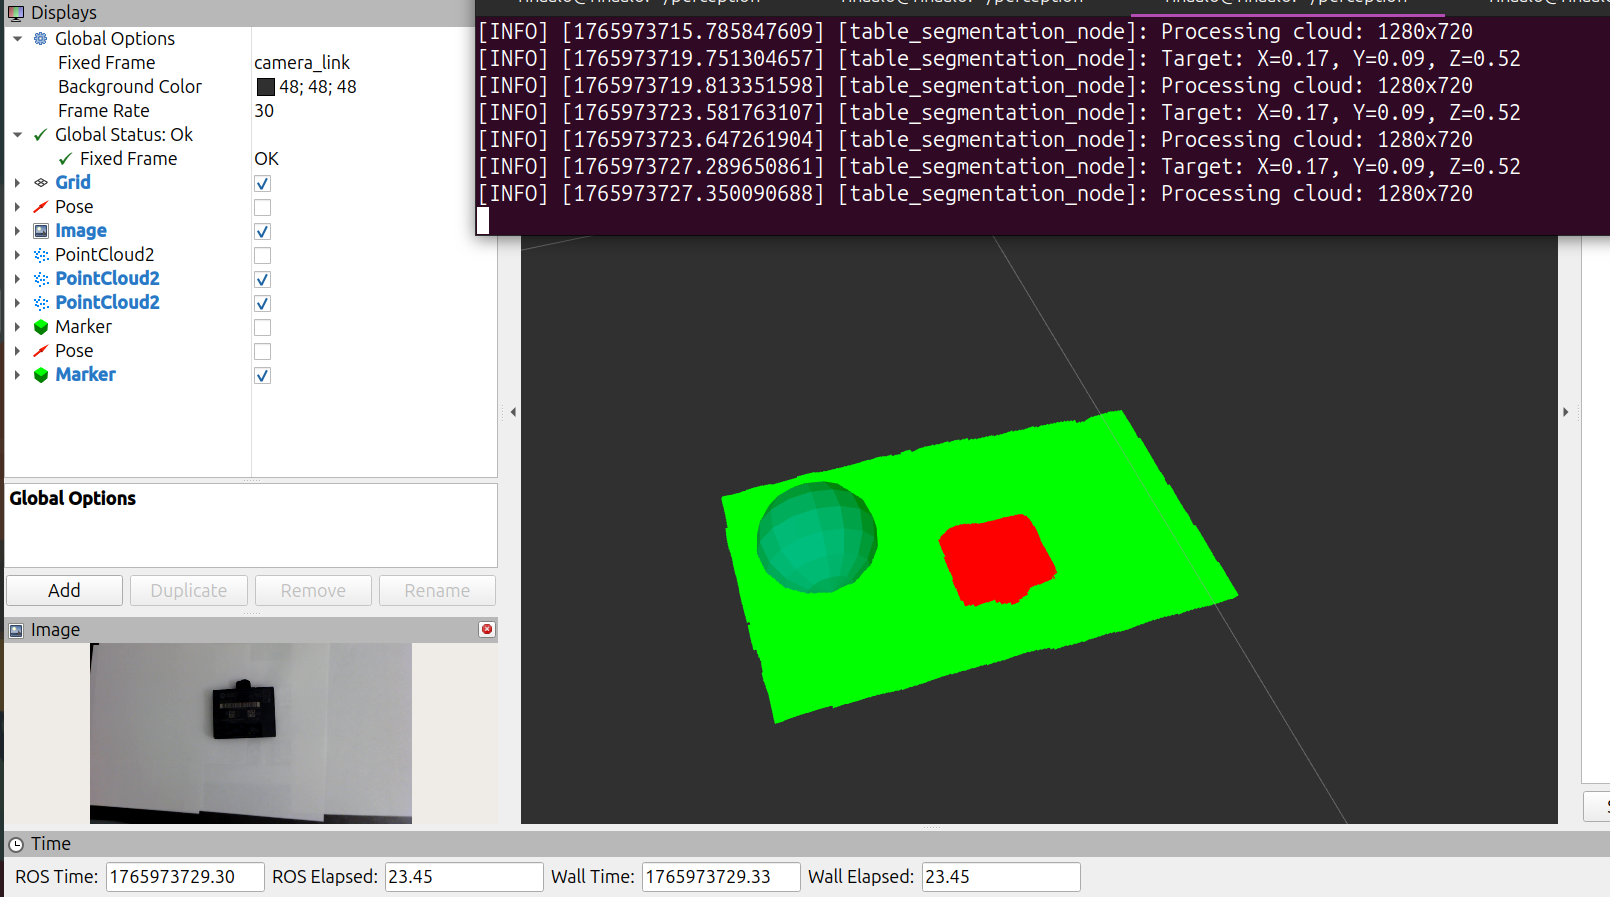This screenshot has height=897, width=1610.
Task: Click the first bold PointCloud2 icon
Action: [41, 278]
